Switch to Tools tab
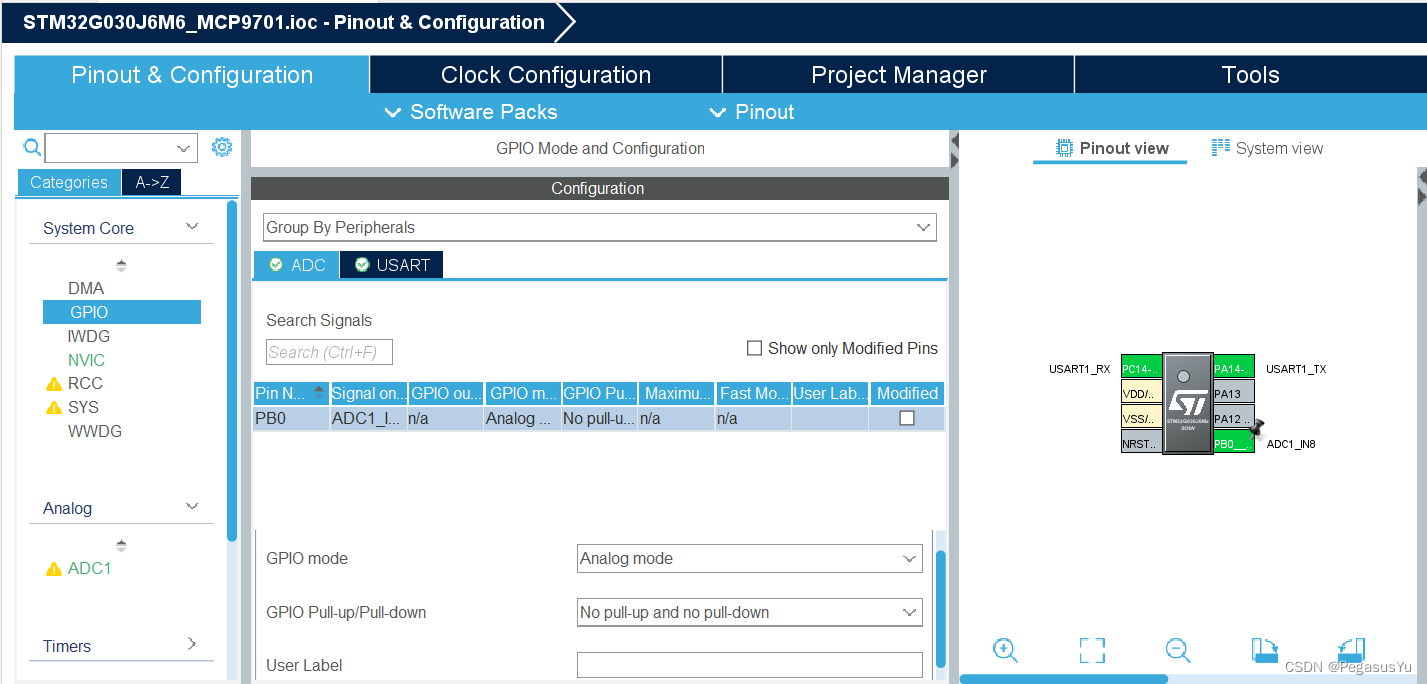The image size is (1427, 684). pos(1250,75)
